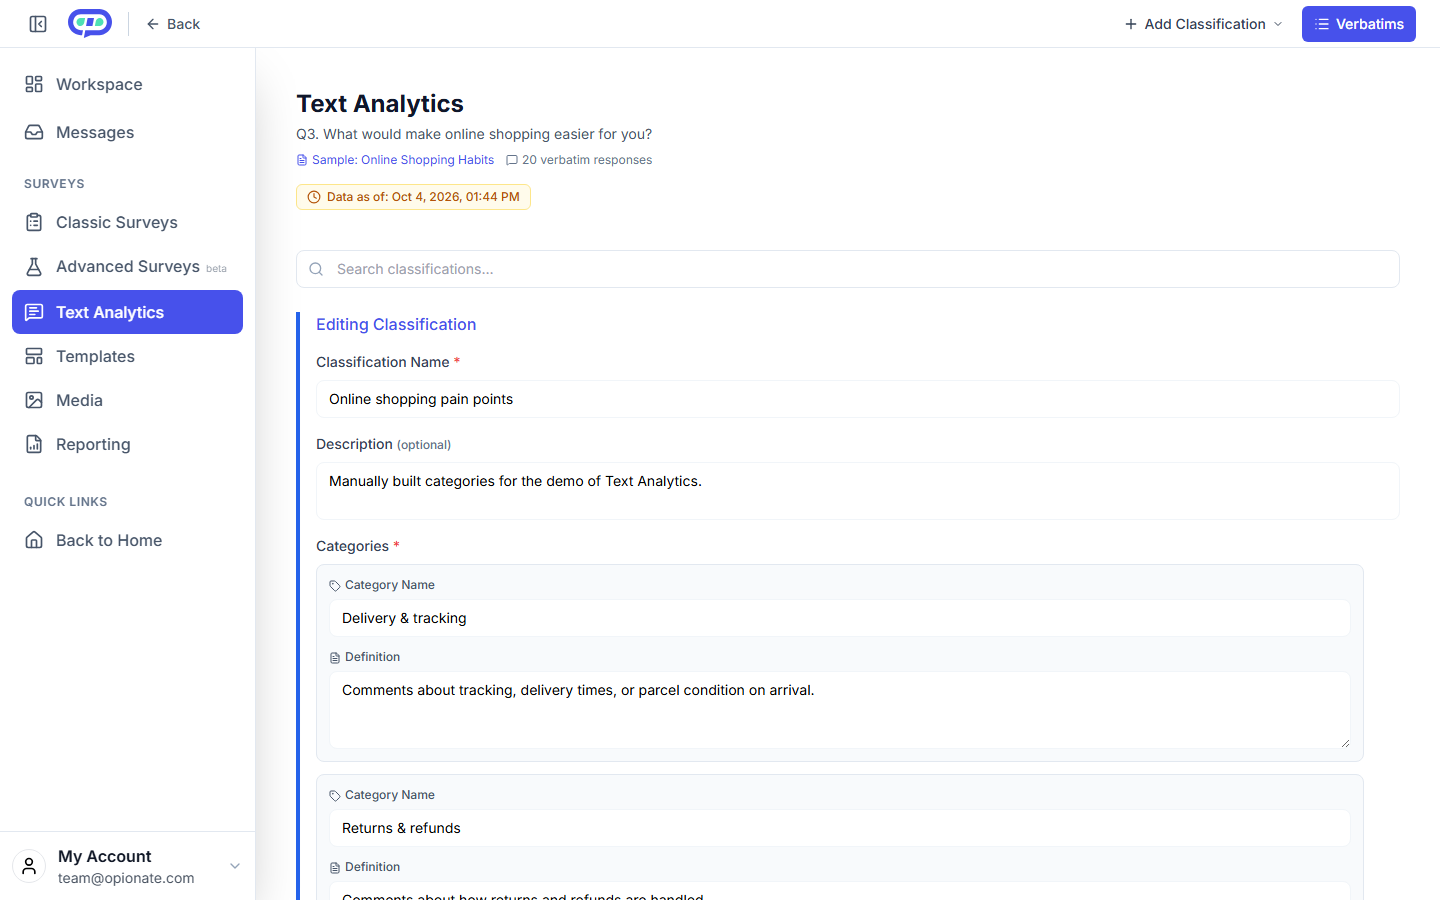Click the 'Data as of: Oct 4, 2026' badge
This screenshot has width=1440, height=900.
pos(413,197)
